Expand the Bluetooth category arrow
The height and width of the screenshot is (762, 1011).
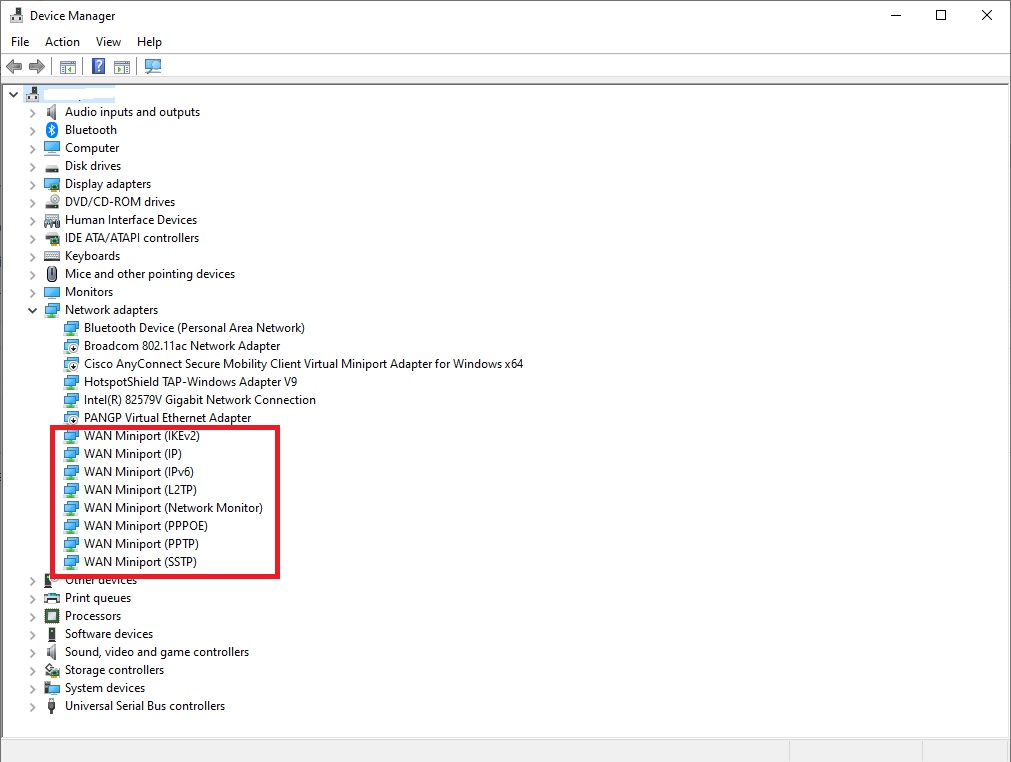click(32, 131)
